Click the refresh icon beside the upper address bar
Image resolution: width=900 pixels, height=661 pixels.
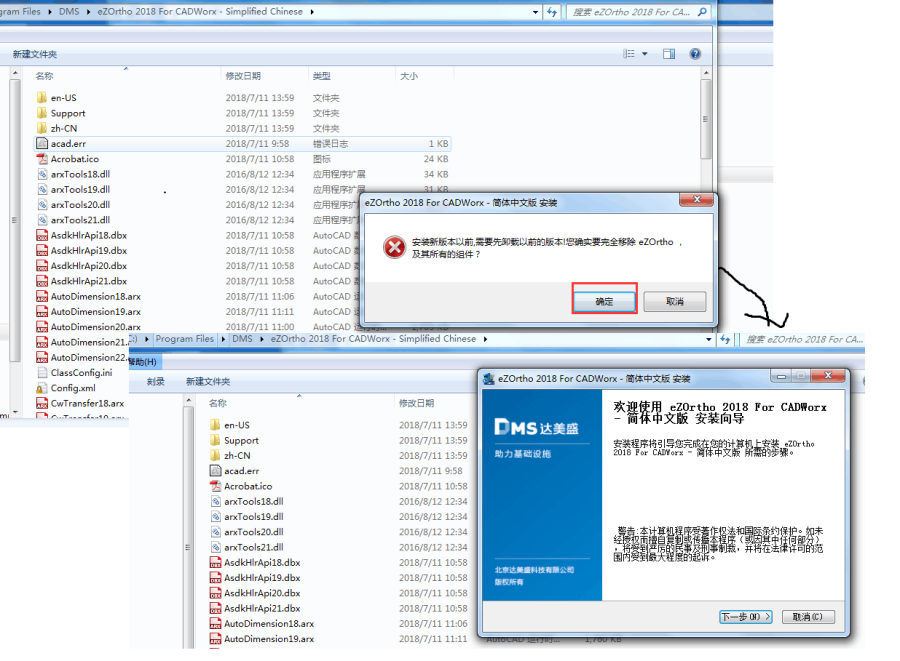(x=552, y=11)
